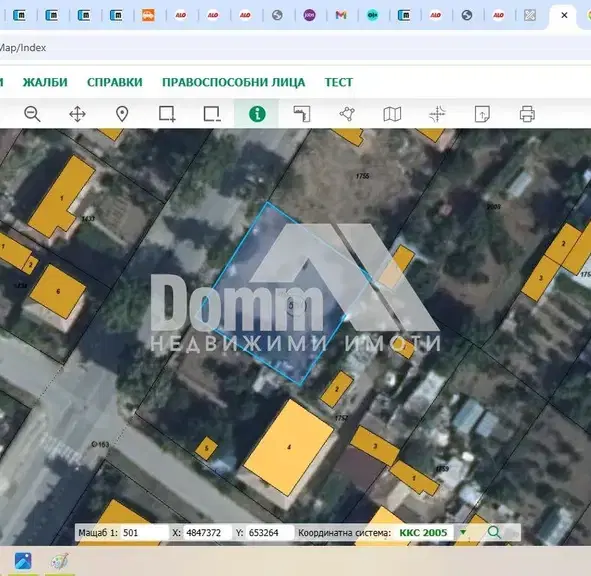Activate the pan/move arrows tool
The width and height of the screenshot is (591, 576).
pos(77,114)
